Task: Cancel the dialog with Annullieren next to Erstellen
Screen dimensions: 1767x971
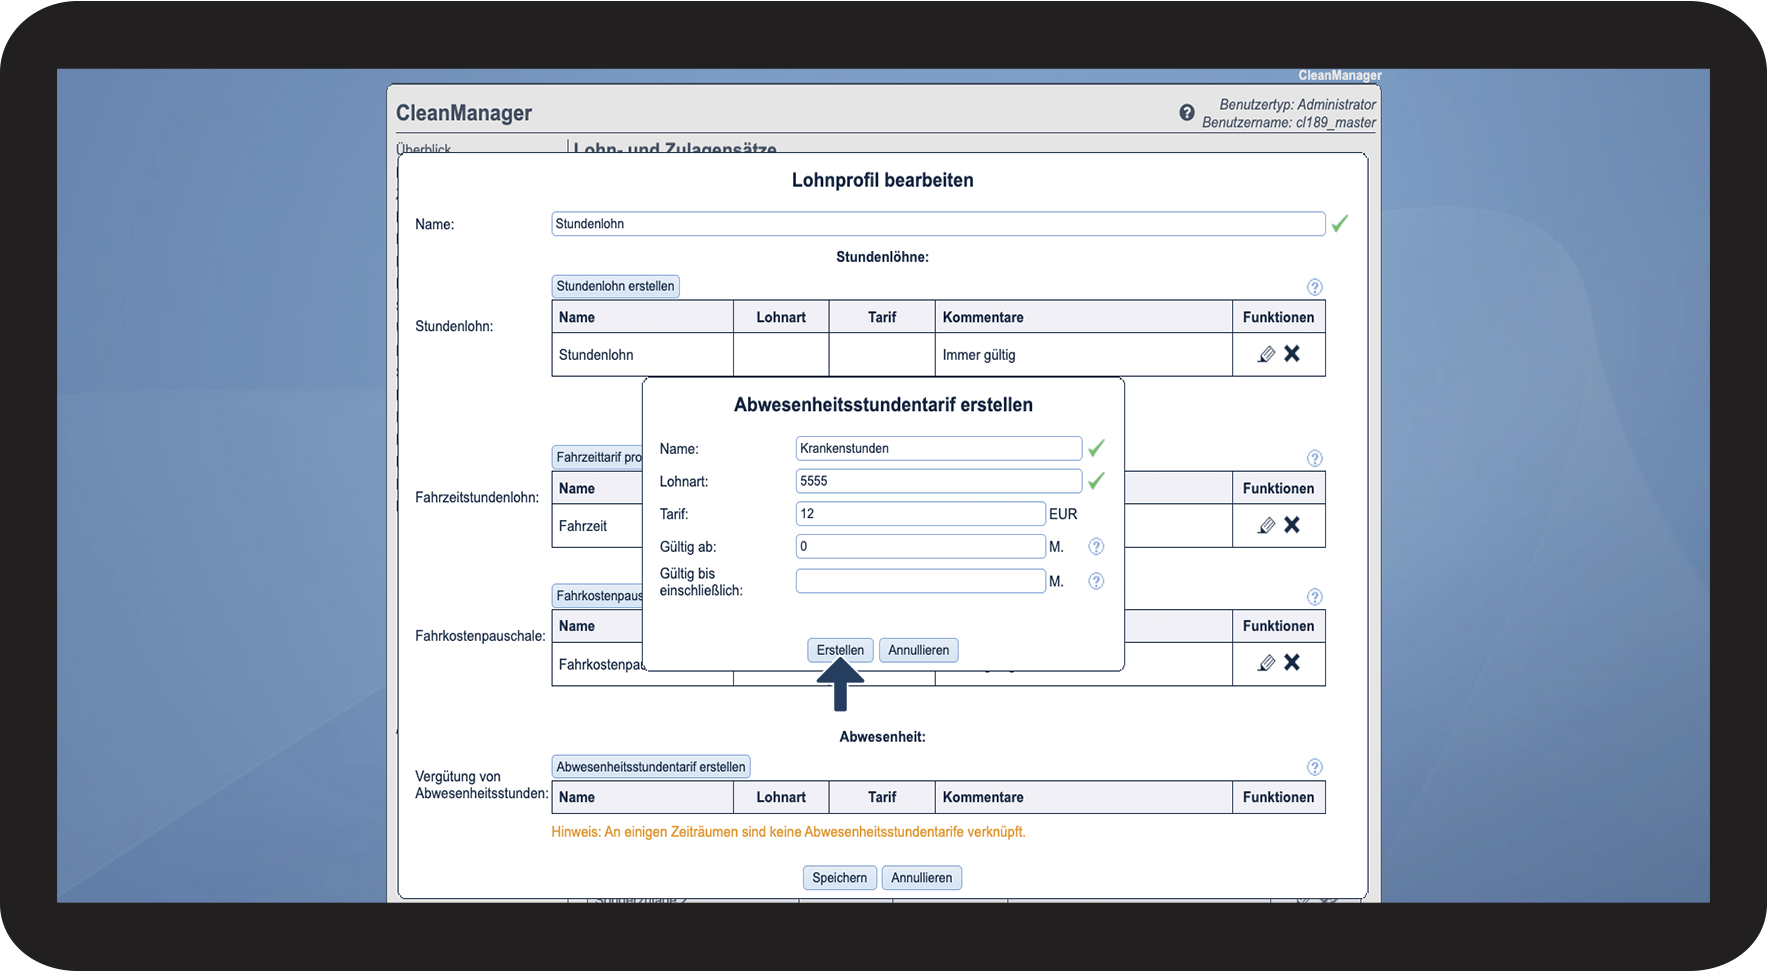Action: pos(918,650)
